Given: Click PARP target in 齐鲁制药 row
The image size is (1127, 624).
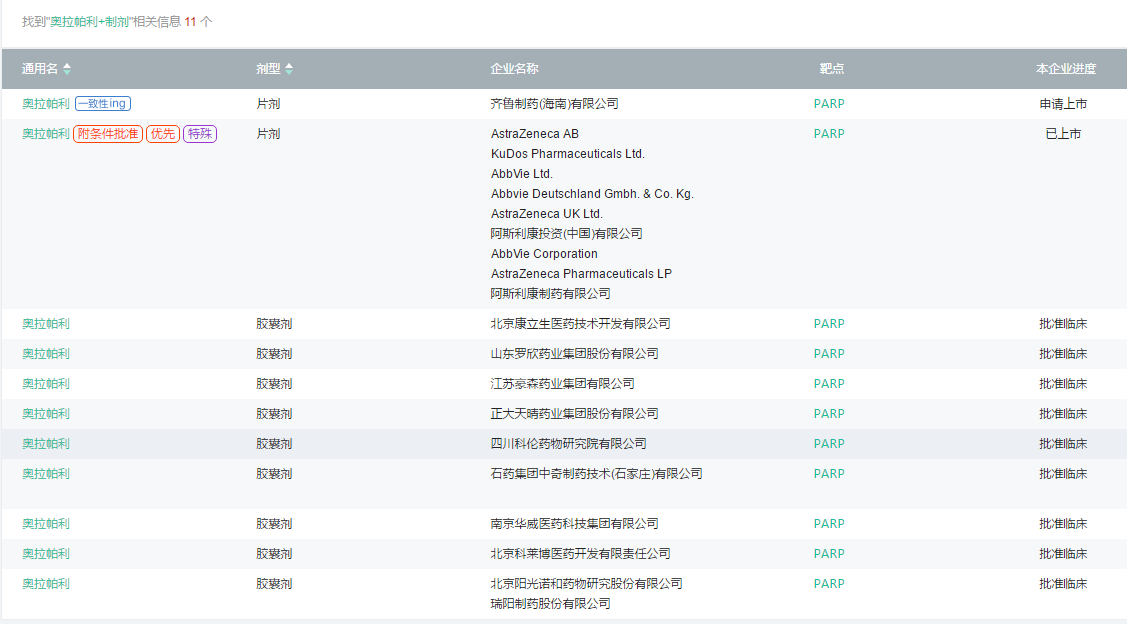Looking at the screenshot, I should pos(829,104).
